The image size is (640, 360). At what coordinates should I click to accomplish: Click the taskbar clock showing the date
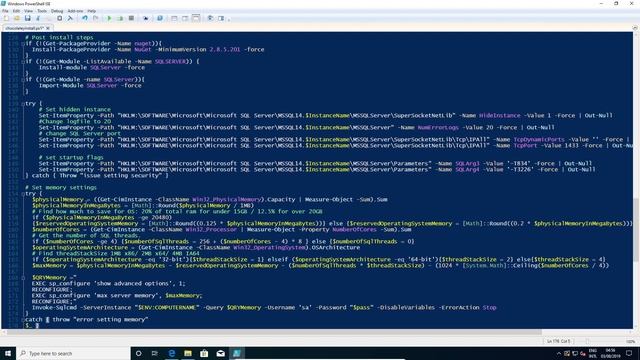(611, 353)
